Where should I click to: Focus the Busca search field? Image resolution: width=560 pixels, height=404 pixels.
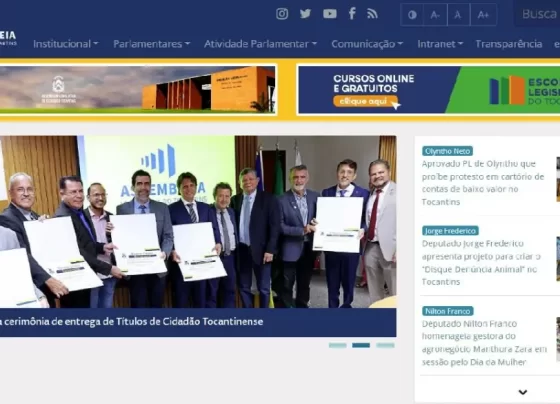[x=537, y=14]
